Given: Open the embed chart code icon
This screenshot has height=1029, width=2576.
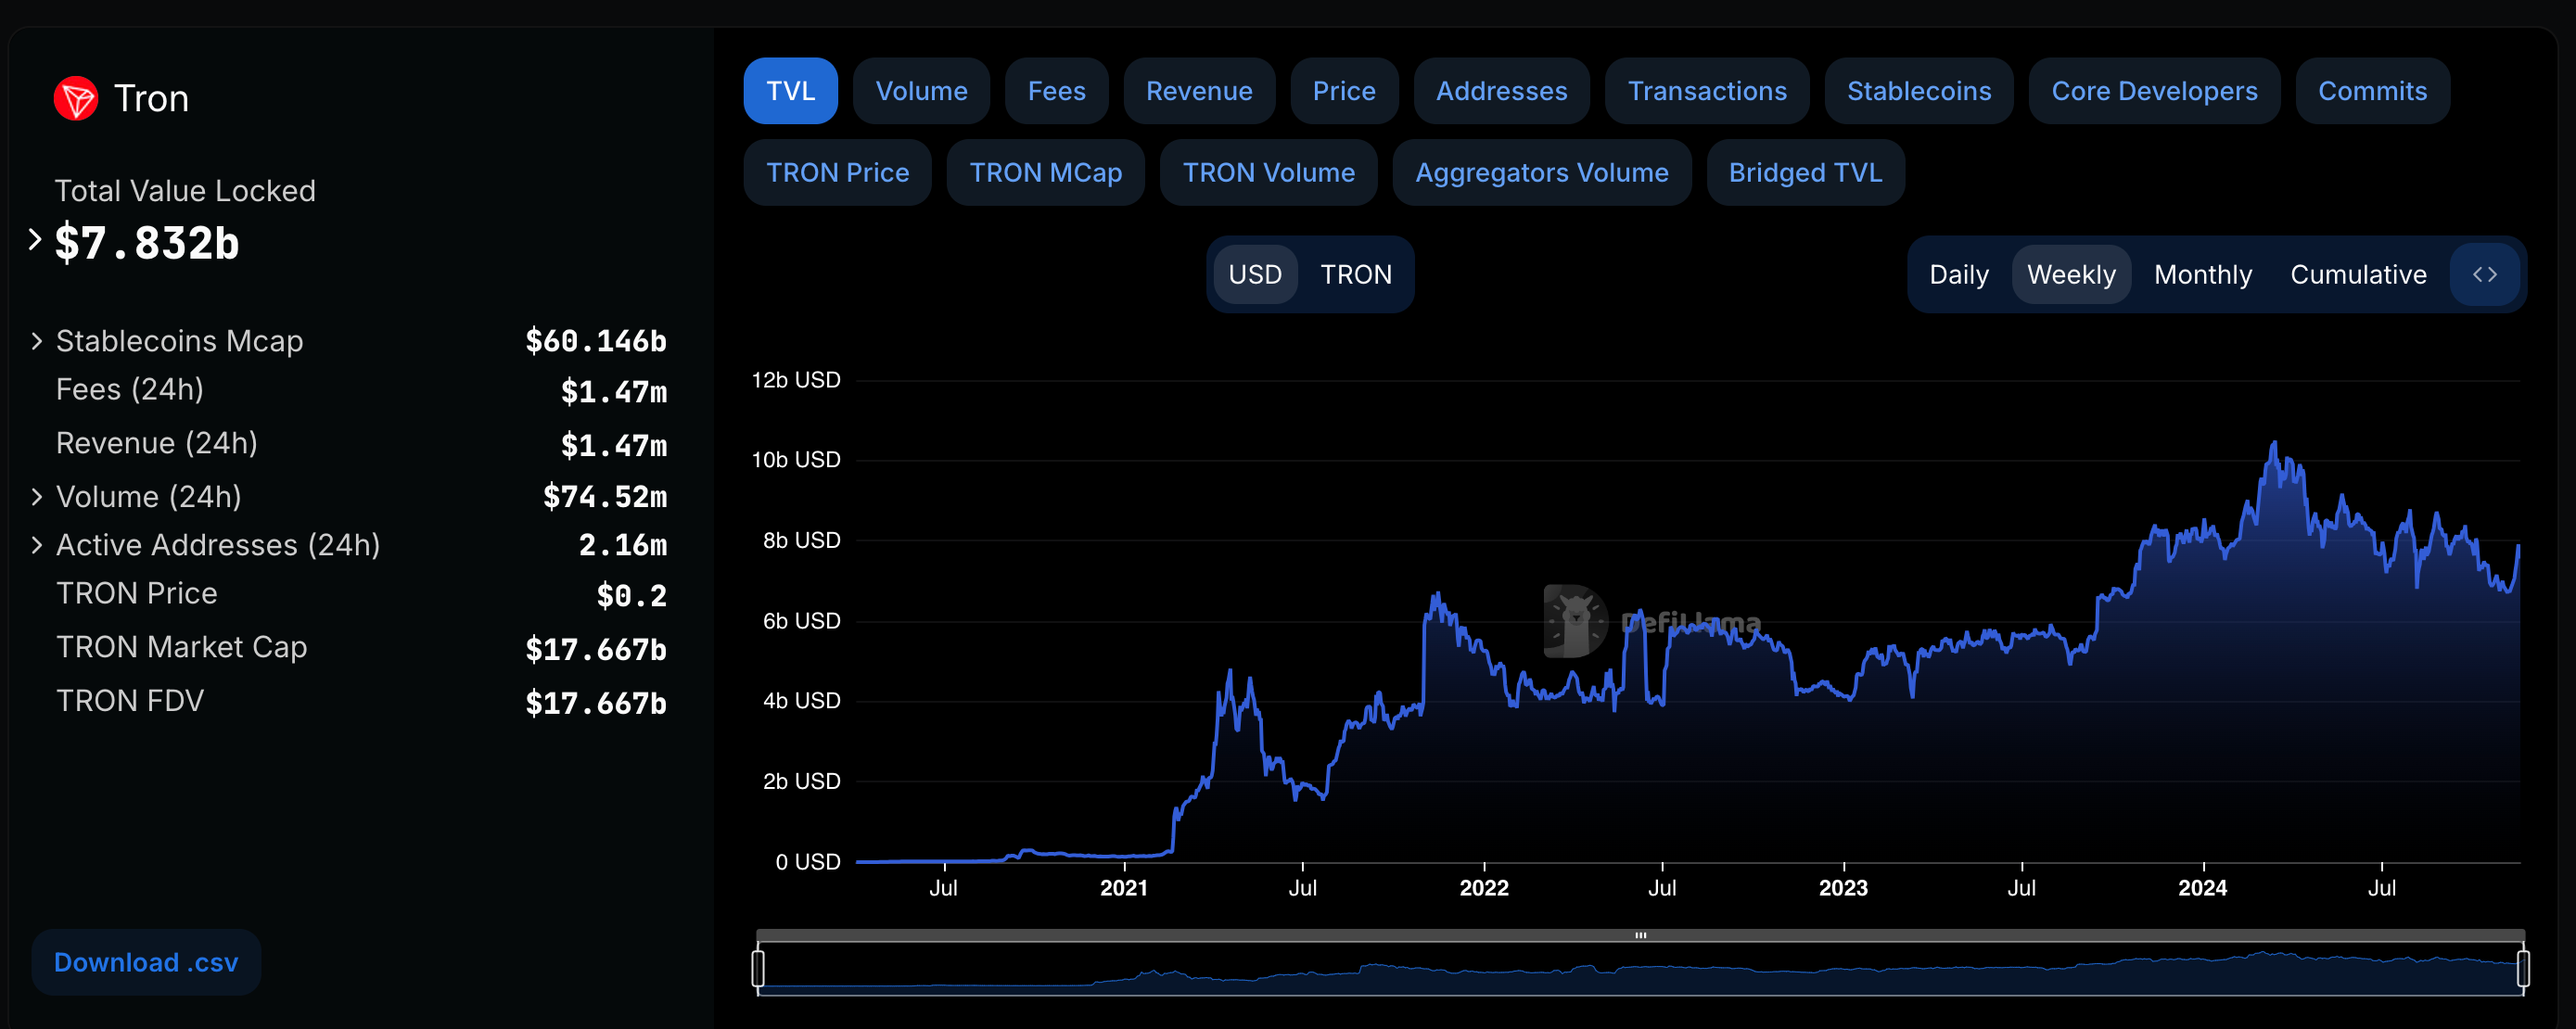Looking at the screenshot, I should coord(2484,274).
